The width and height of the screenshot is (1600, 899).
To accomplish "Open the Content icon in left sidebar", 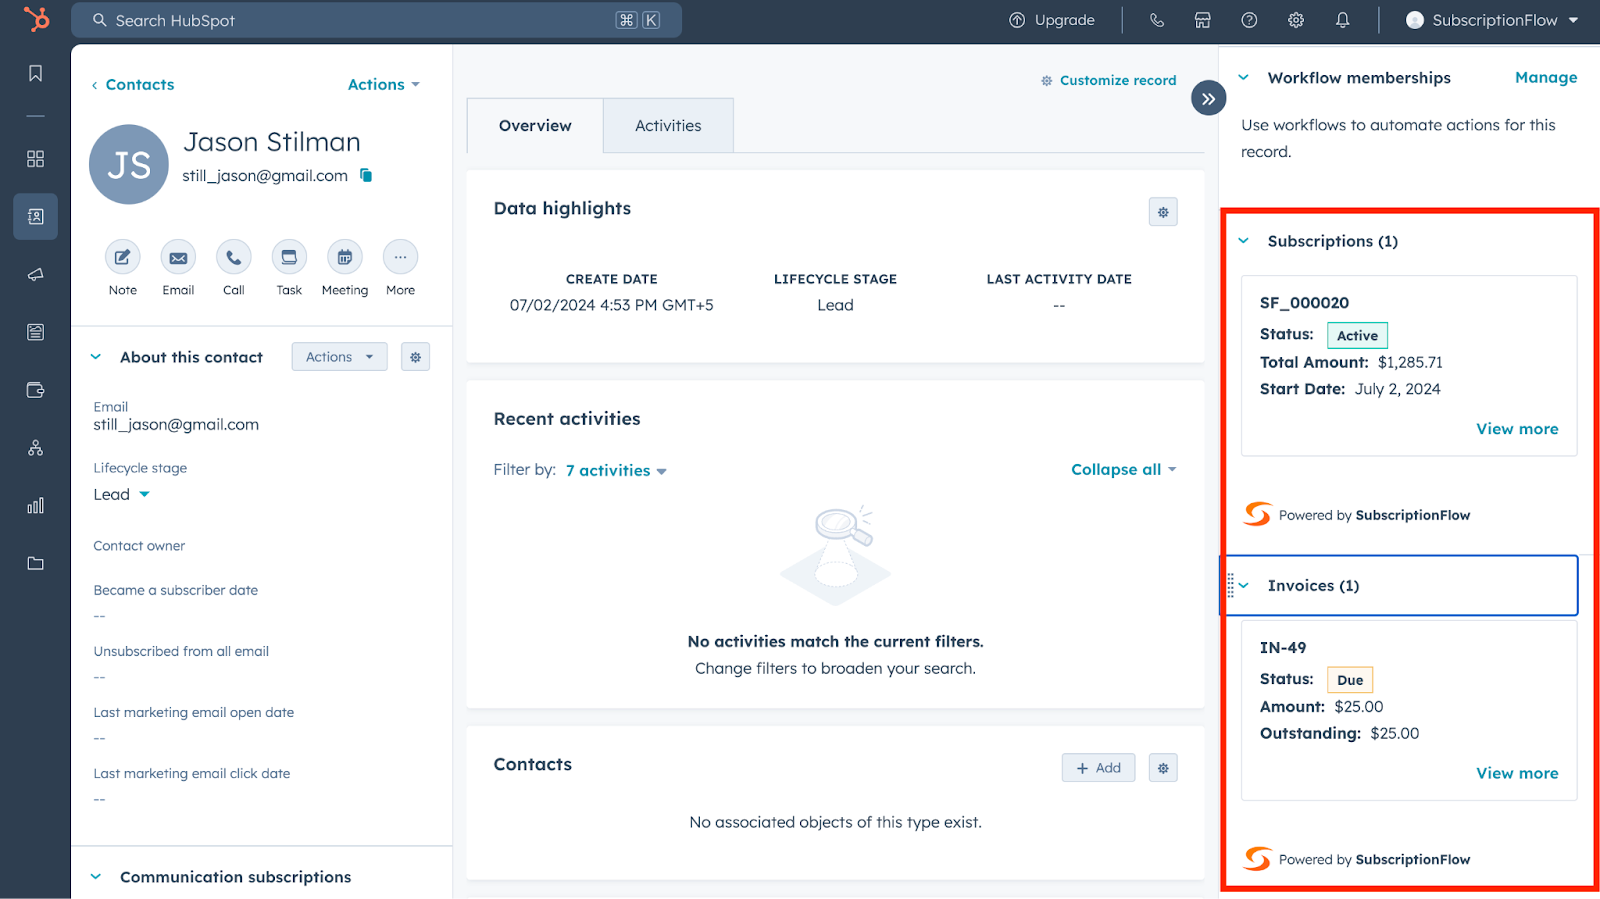I will [x=35, y=332].
